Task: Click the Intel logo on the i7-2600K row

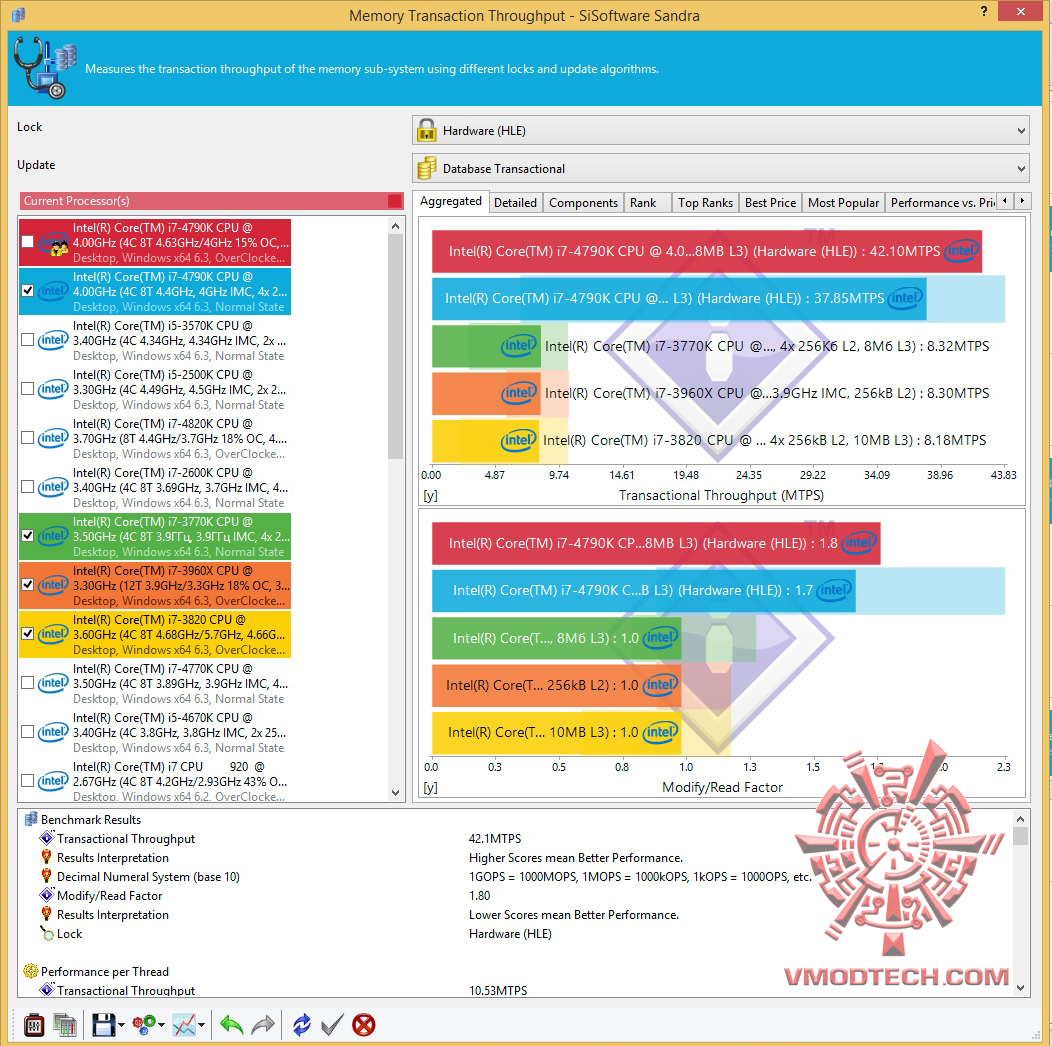Action: pos(53,487)
